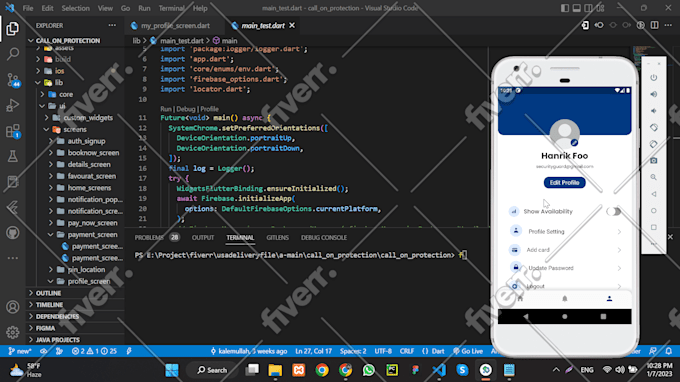
Task: Open Profile Setting in the phone app
Action: tap(565, 232)
